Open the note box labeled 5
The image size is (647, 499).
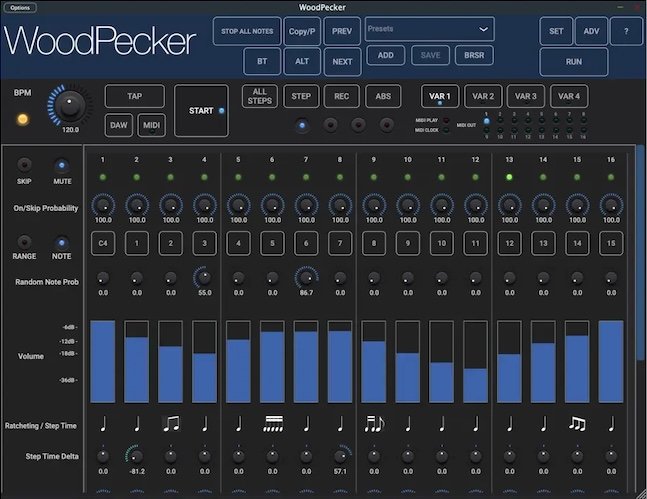(x=272, y=244)
